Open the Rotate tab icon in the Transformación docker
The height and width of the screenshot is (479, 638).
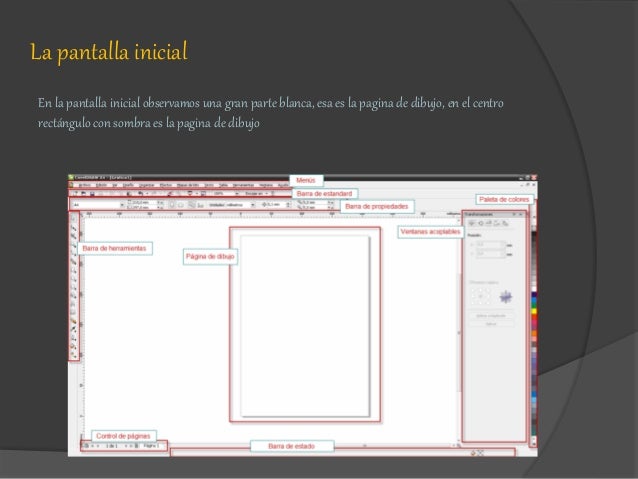(x=481, y=223)
